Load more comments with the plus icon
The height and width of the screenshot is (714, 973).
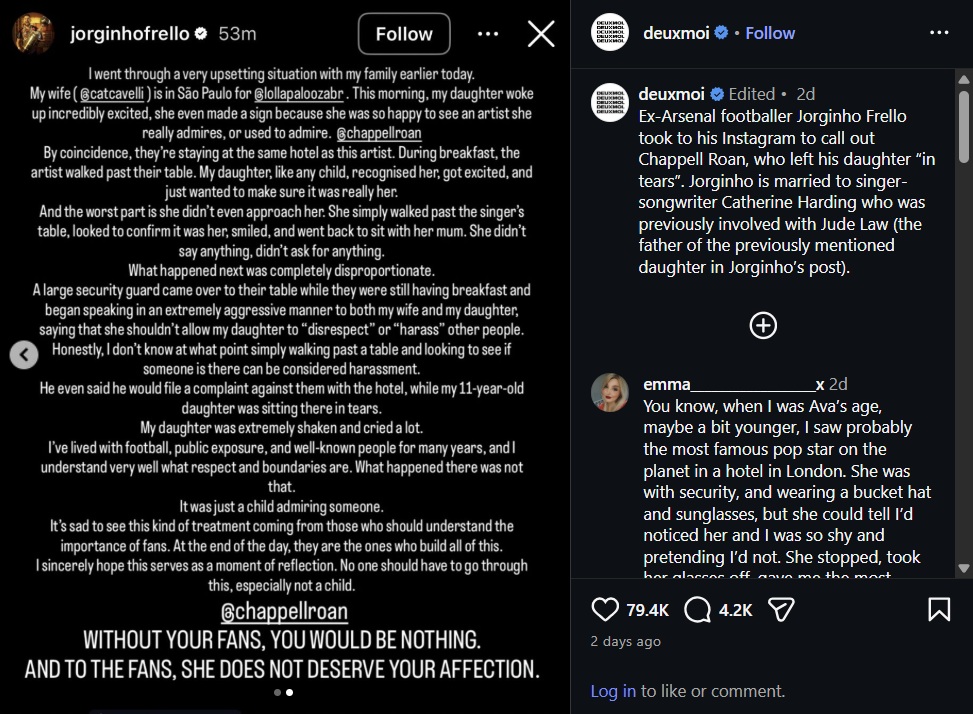tap(763, 325)
